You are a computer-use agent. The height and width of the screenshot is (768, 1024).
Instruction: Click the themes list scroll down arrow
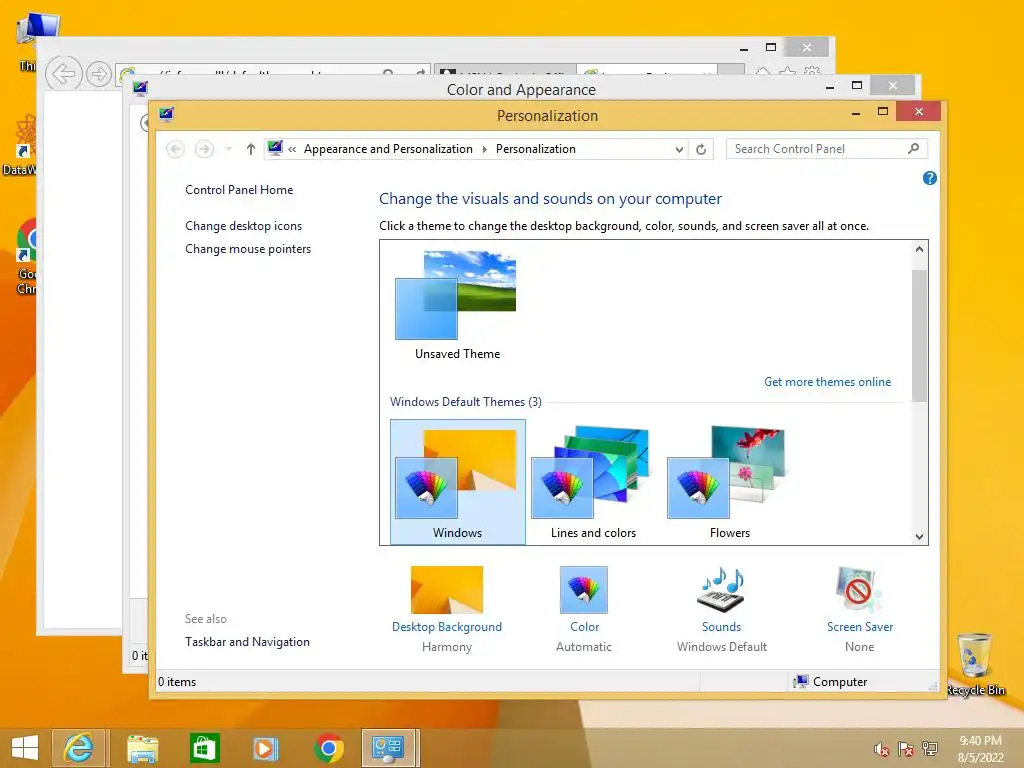click(x=919, y=537)
